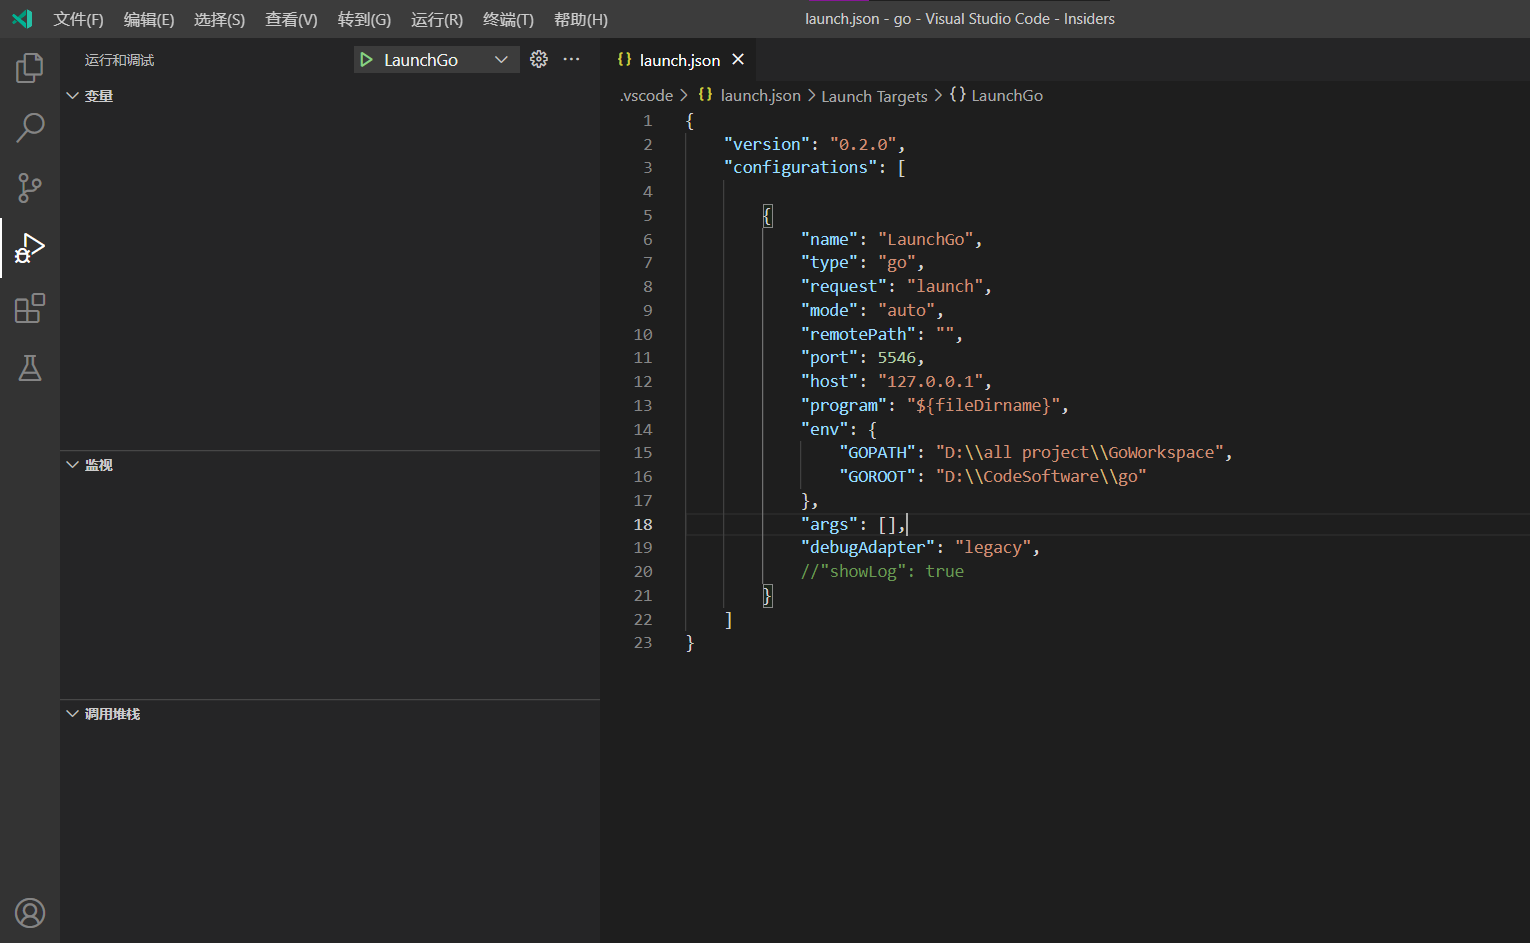Screen dimensions: 1530x943
Task: Click launch.json in the breadcrumb
Action: click(760, 96)
